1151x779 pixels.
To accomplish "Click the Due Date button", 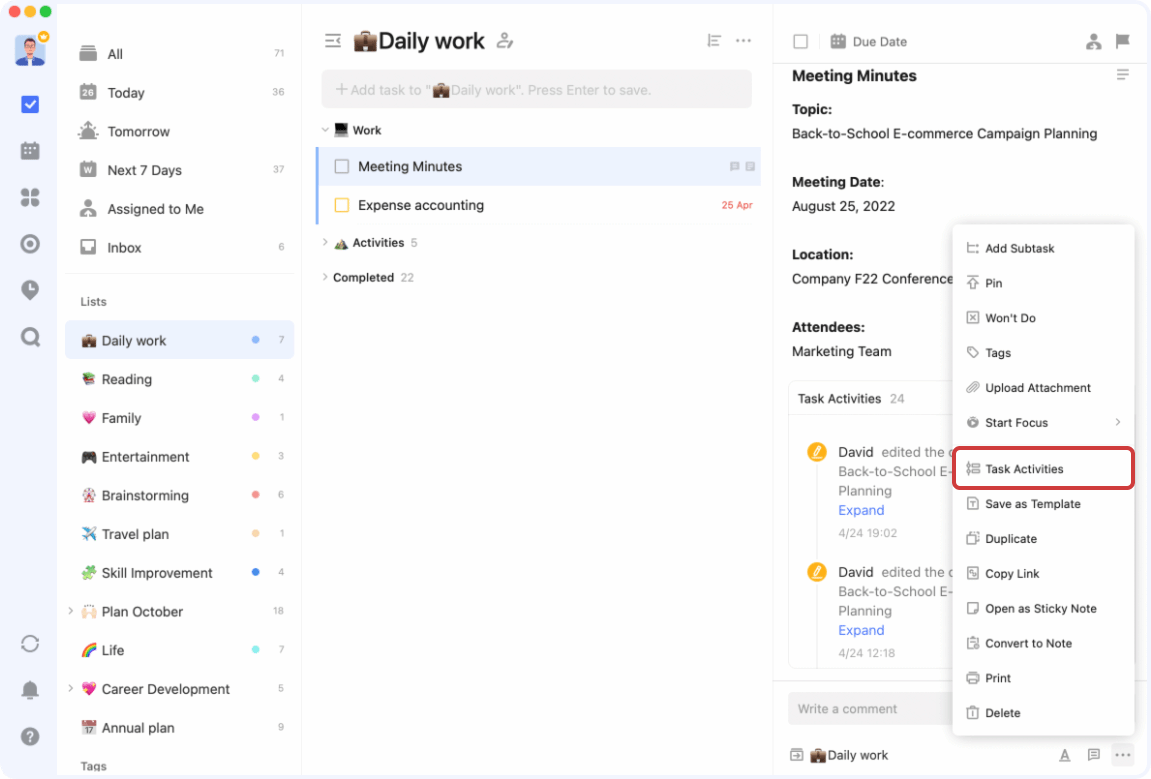I will tap(868, 41).
